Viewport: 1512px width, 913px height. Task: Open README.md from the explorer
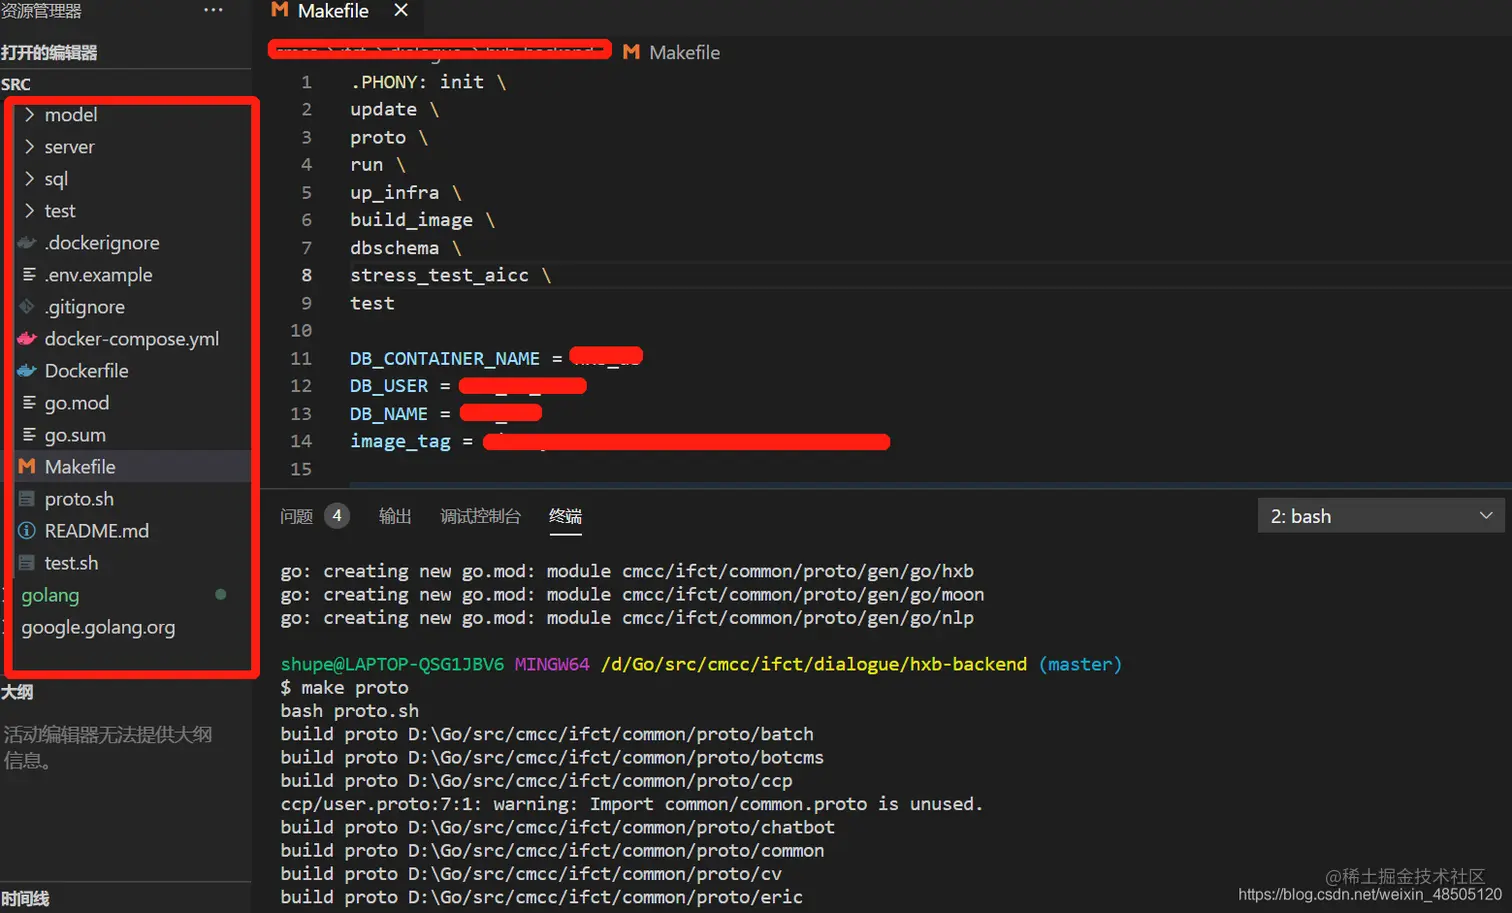click(x=96, y=531)
